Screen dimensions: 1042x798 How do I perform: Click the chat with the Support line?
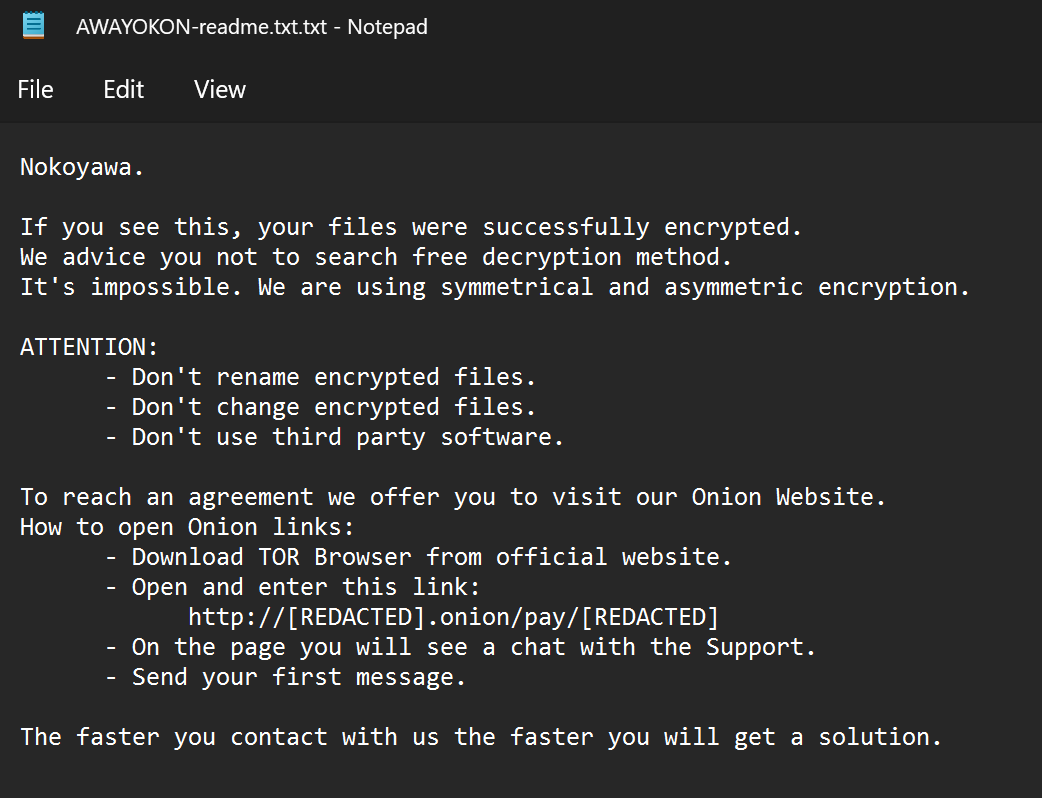[x=474, y=647]
